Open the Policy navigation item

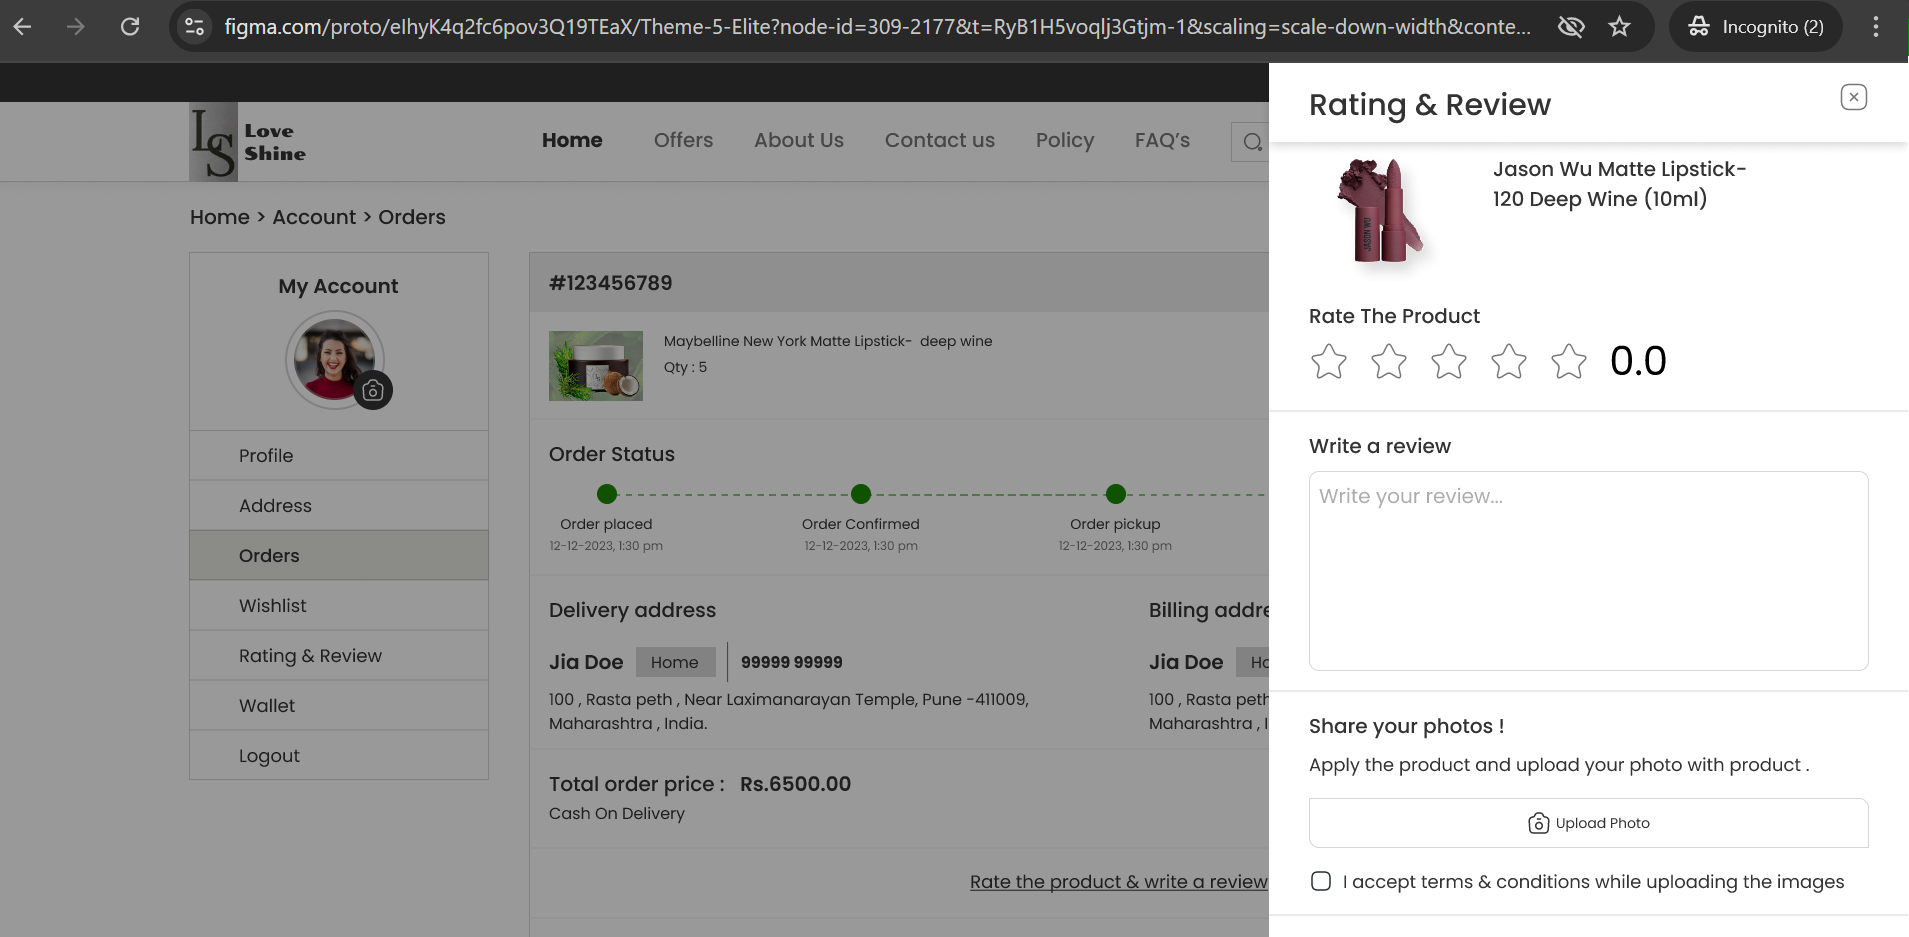(x=1065, y=141)
